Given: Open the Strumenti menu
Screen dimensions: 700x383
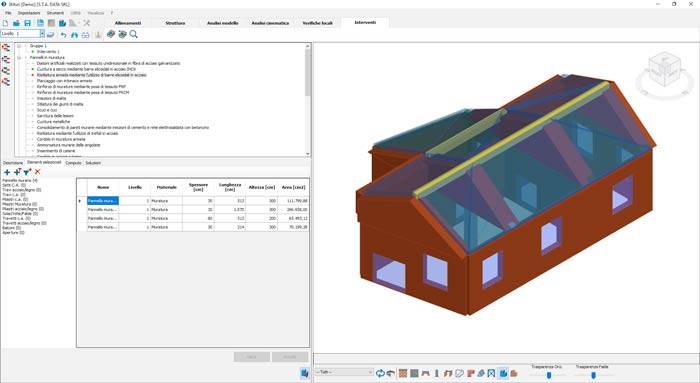Looking at the screenshot, I should click(x=55, y=13).
